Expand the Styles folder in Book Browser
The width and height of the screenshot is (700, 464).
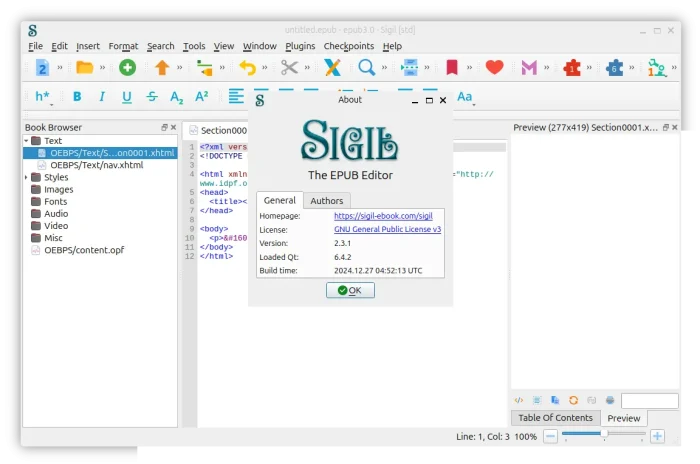26,177
